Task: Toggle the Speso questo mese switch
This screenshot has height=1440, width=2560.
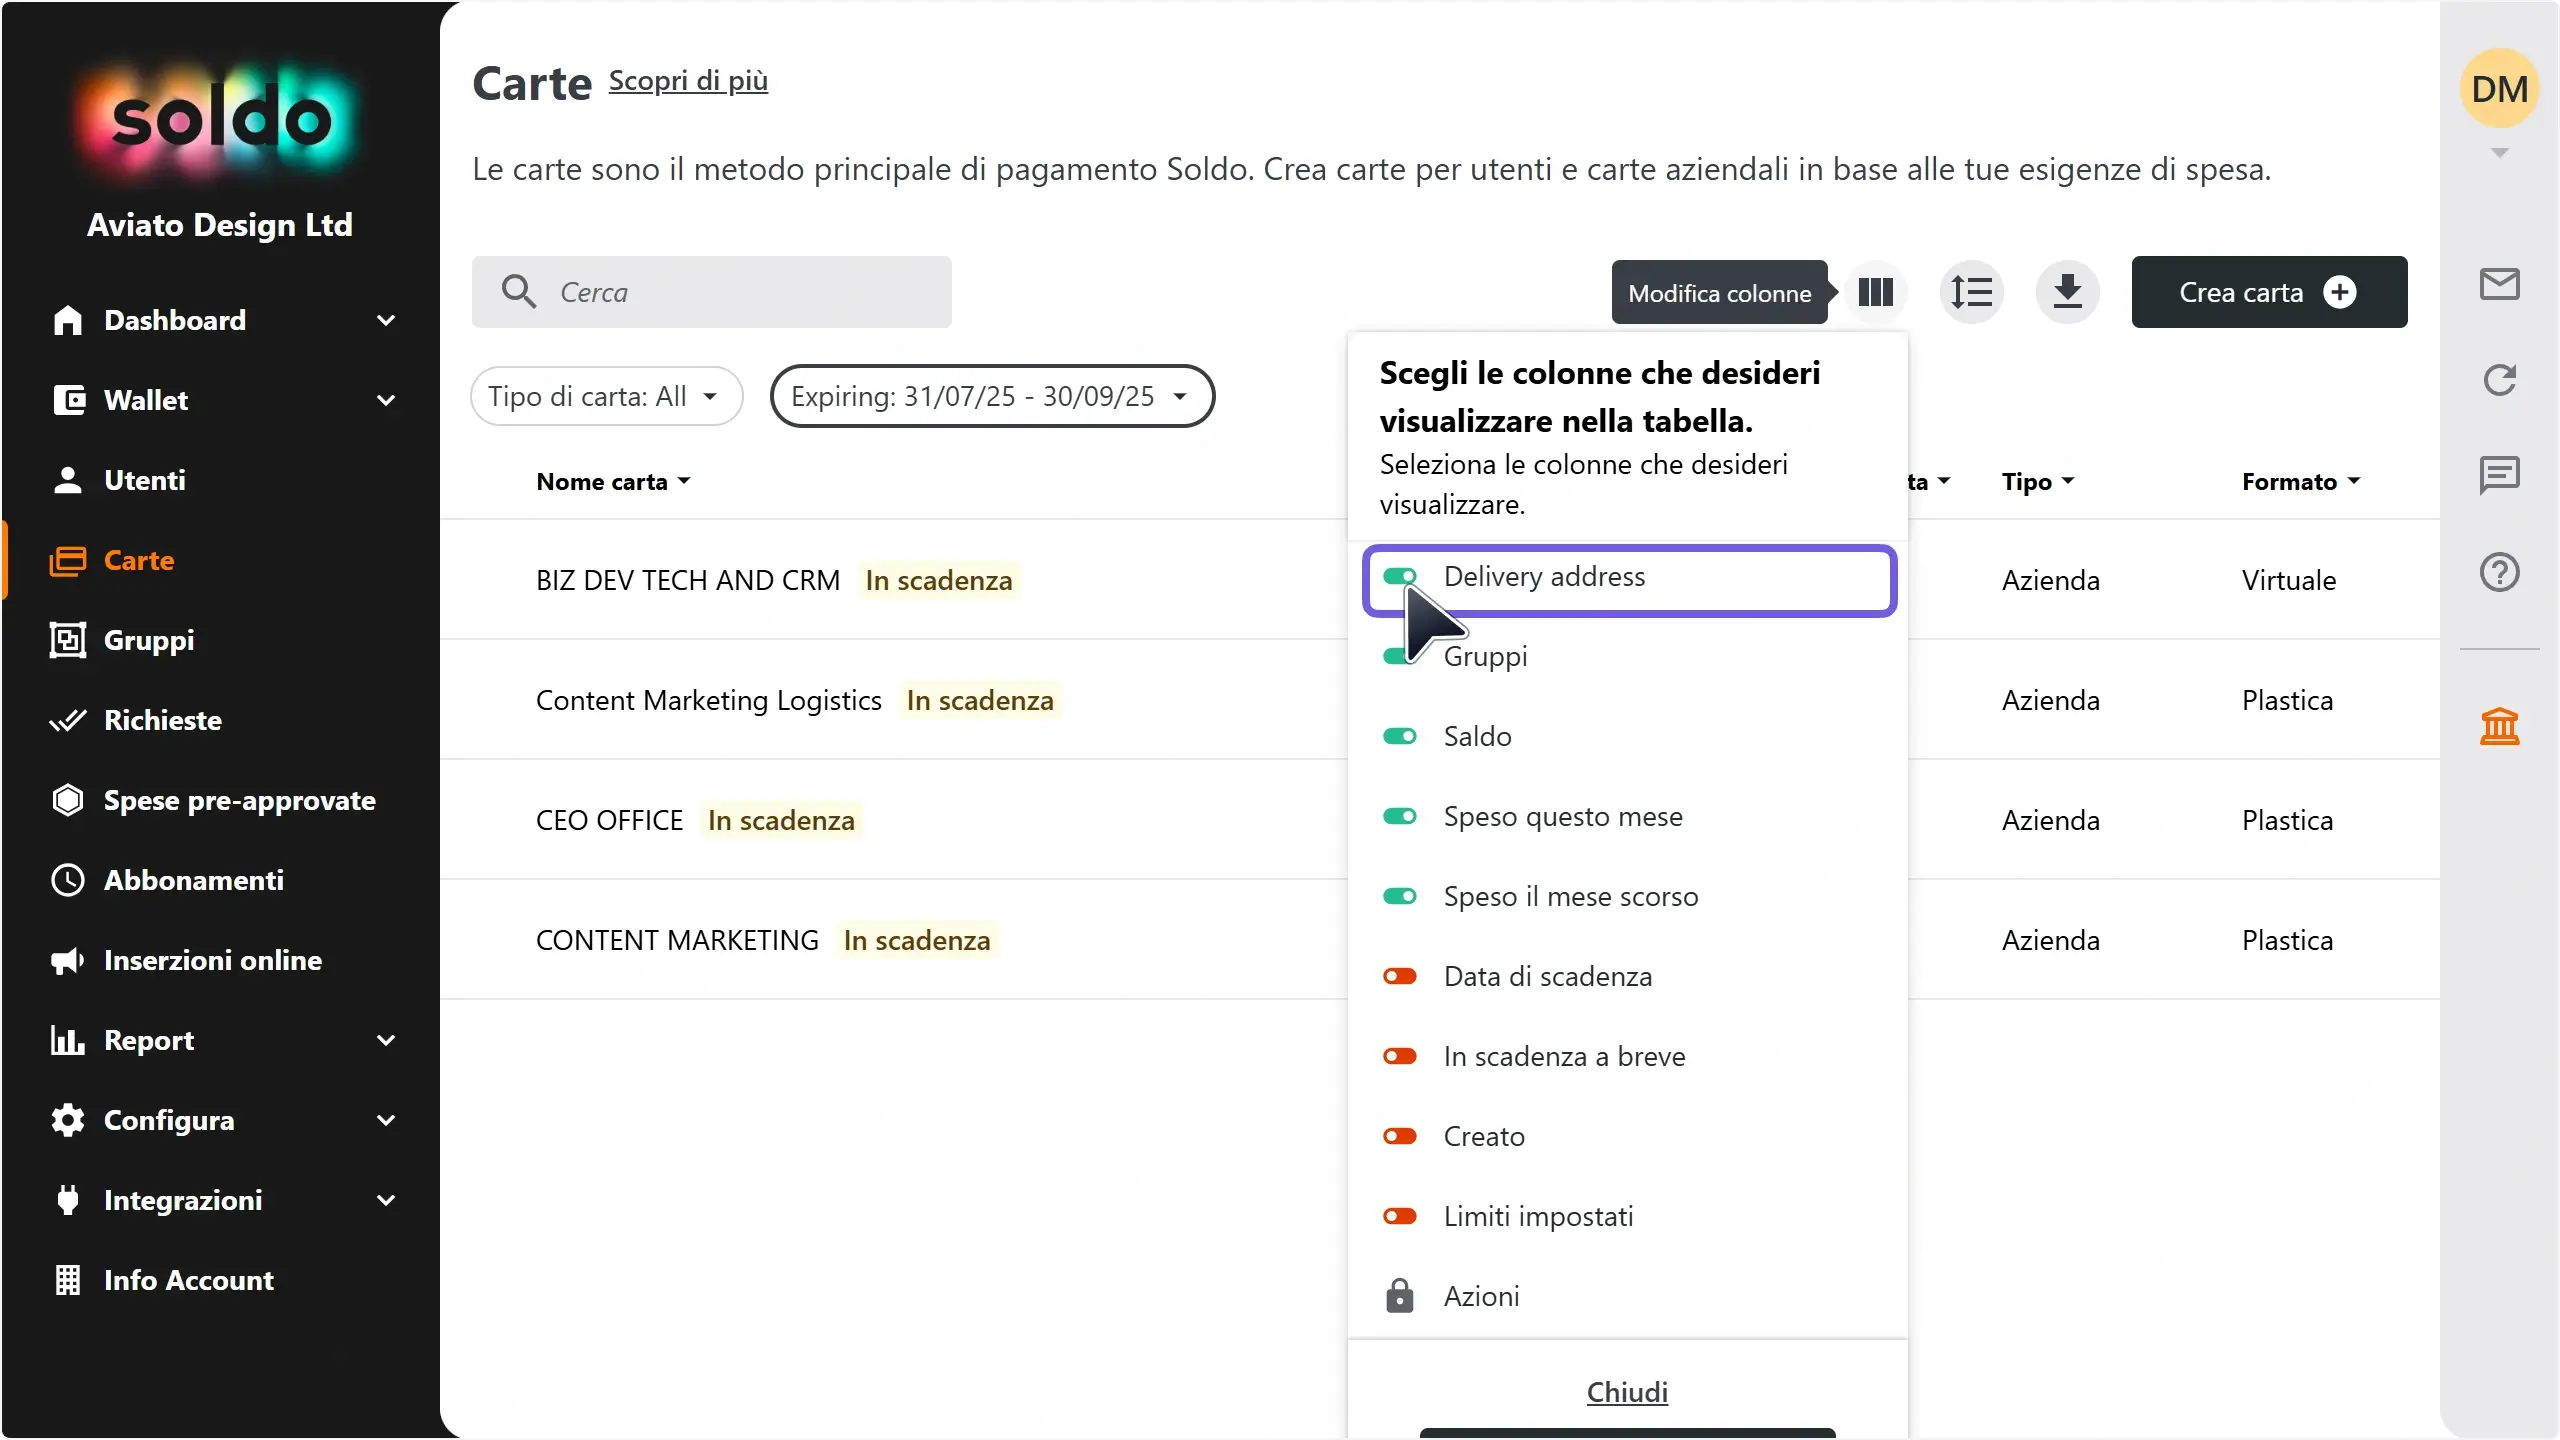Action: pyautogui.click(x=1400, y=816)
